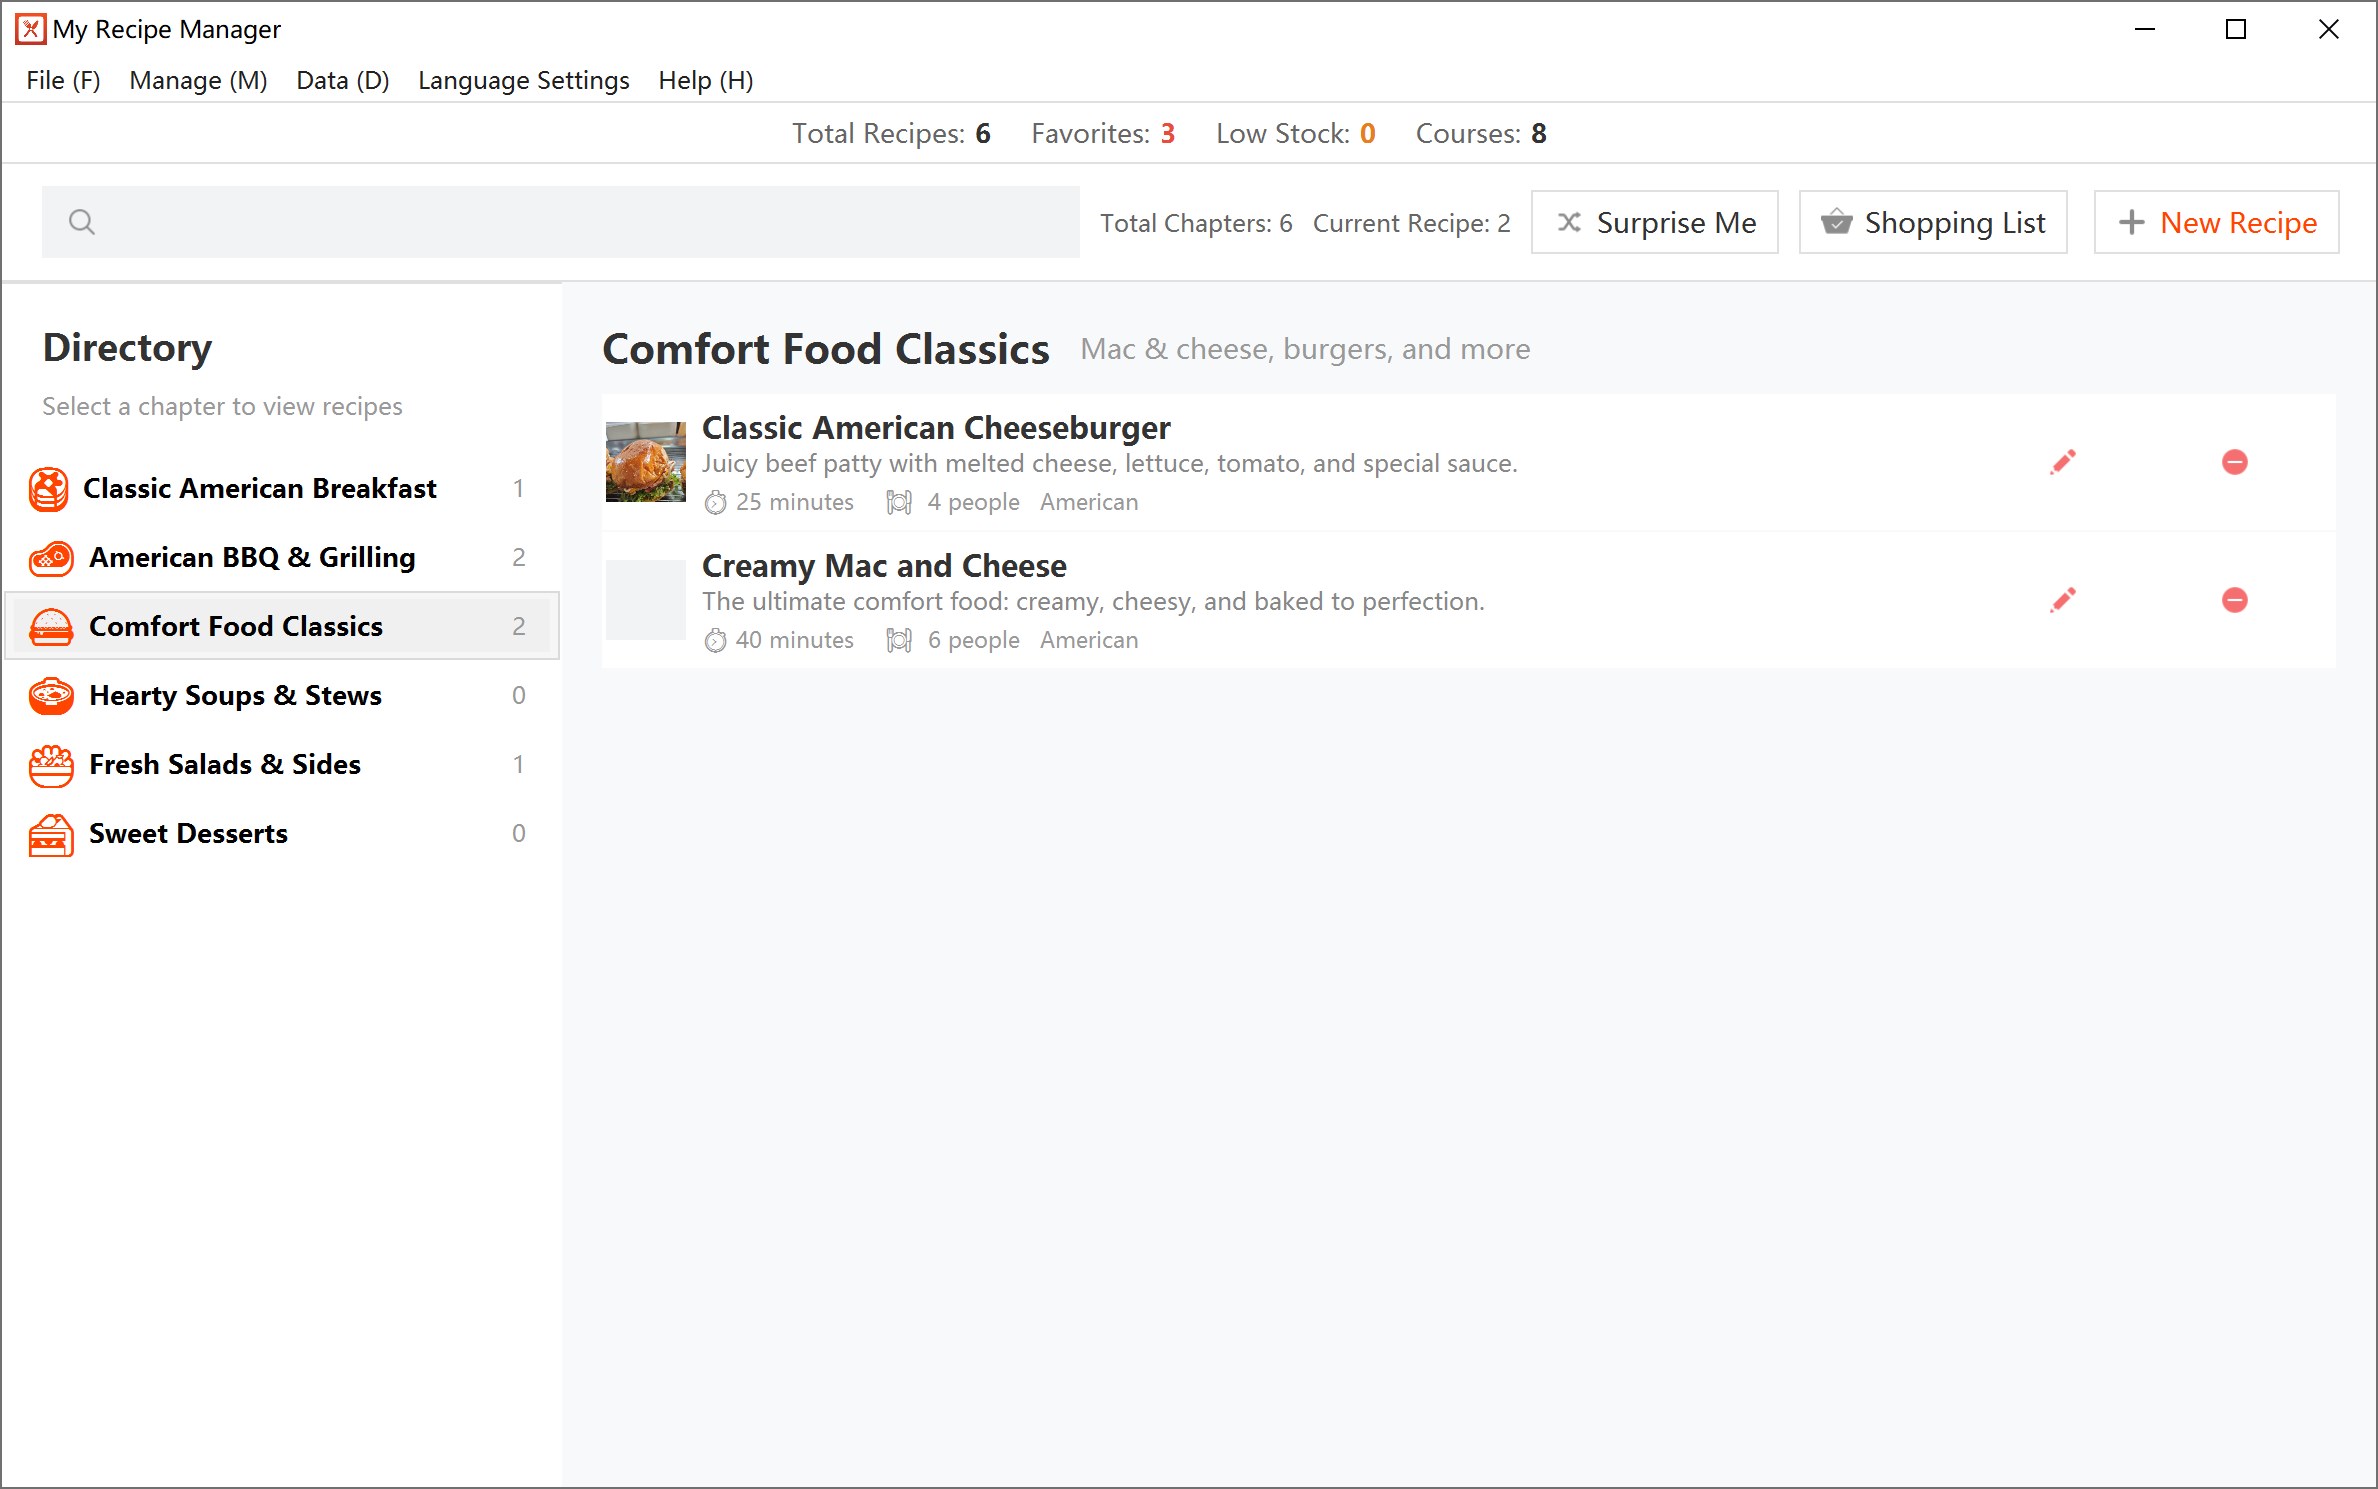The image size is (2378, 1489).
Task: Click the My Recipe Manager app icon
Action: click(x=31, y=29)
